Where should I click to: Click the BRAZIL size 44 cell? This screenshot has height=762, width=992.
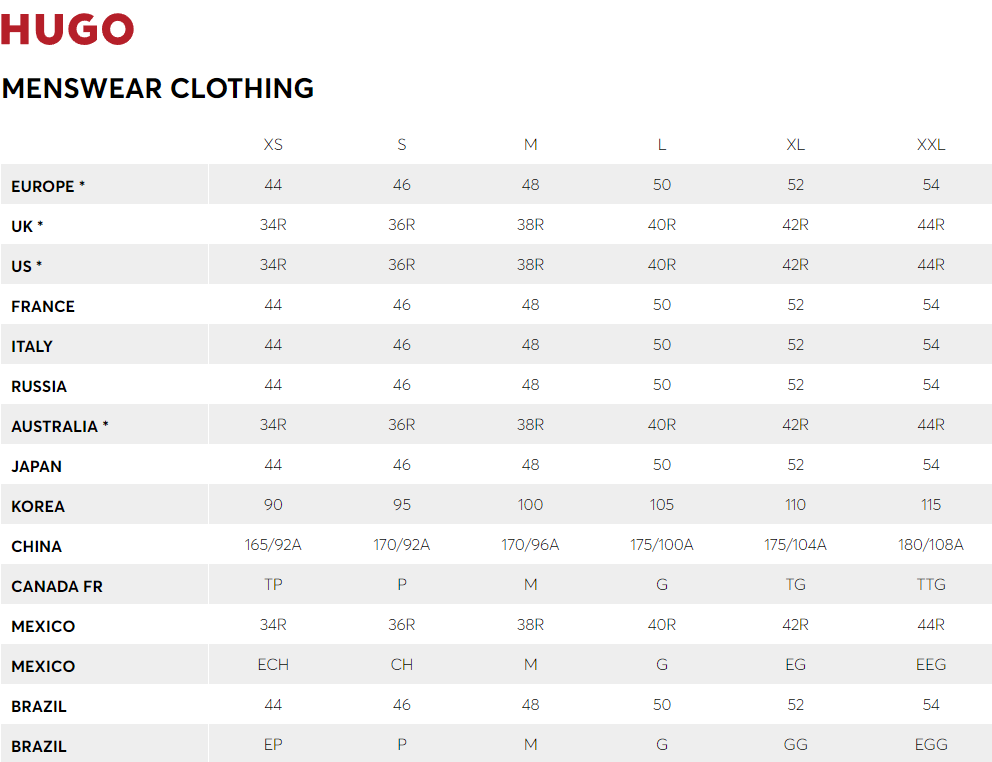point(273,704)
